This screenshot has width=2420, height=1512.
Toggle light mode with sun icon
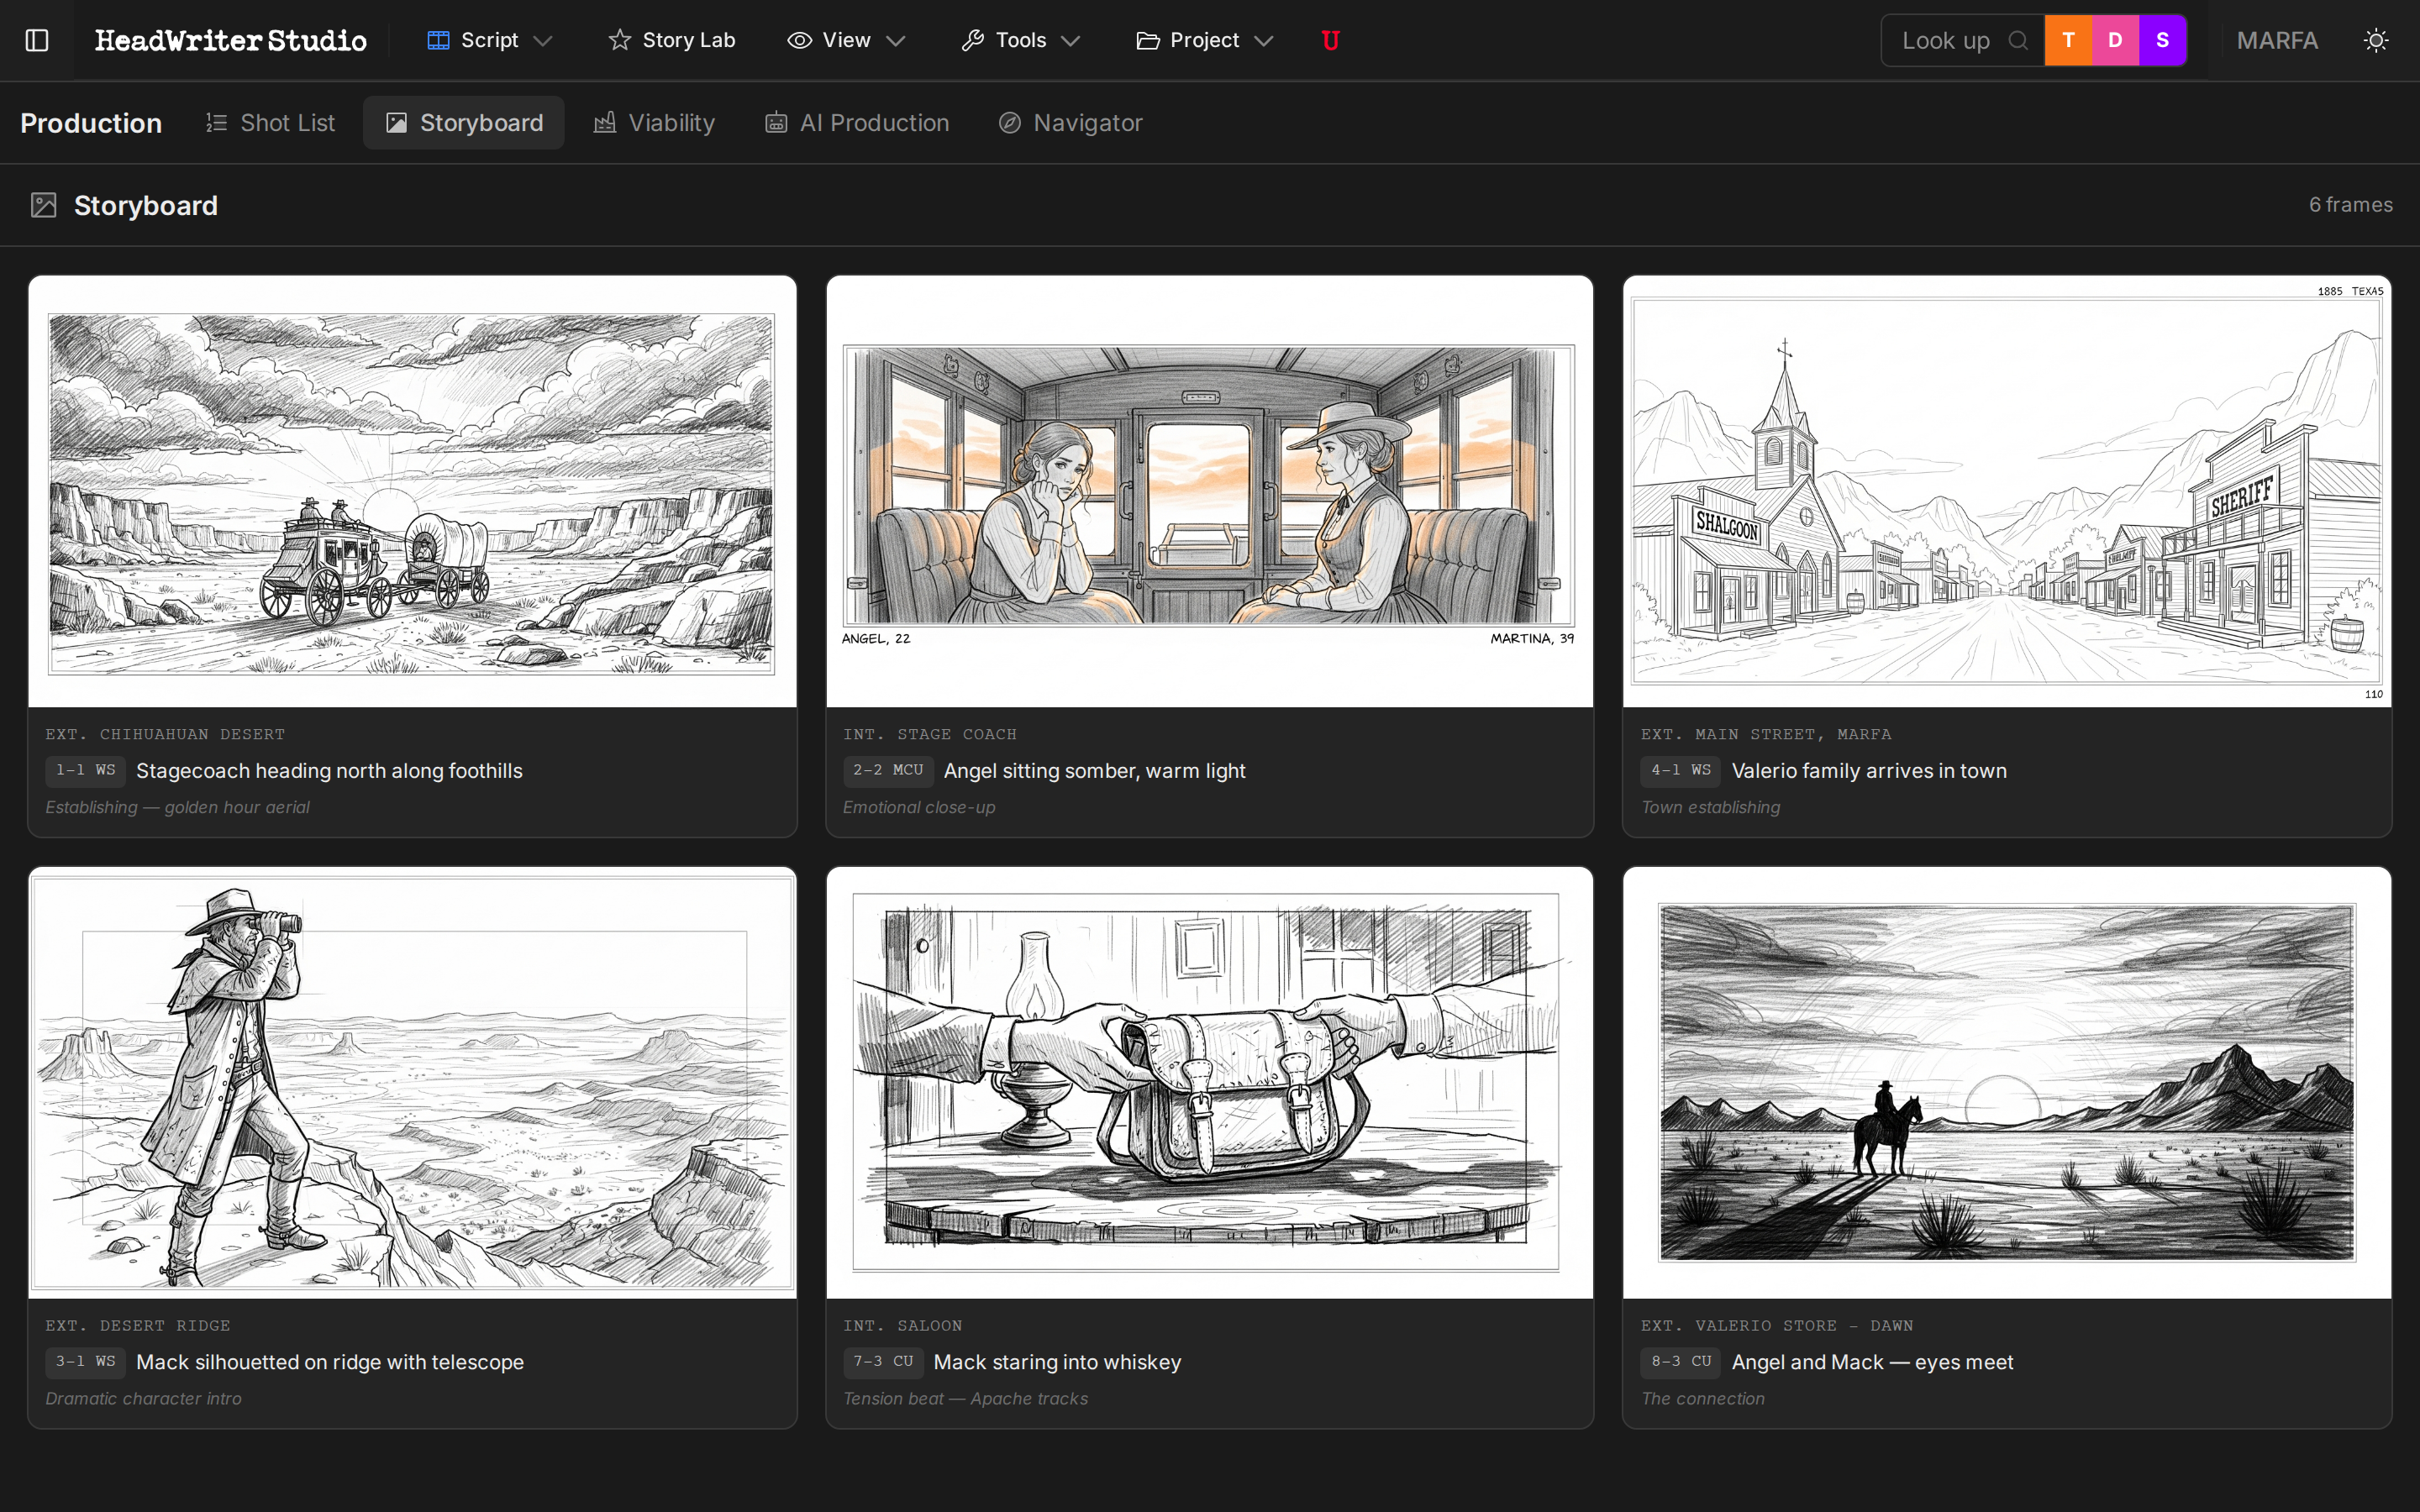point(2377,40)
